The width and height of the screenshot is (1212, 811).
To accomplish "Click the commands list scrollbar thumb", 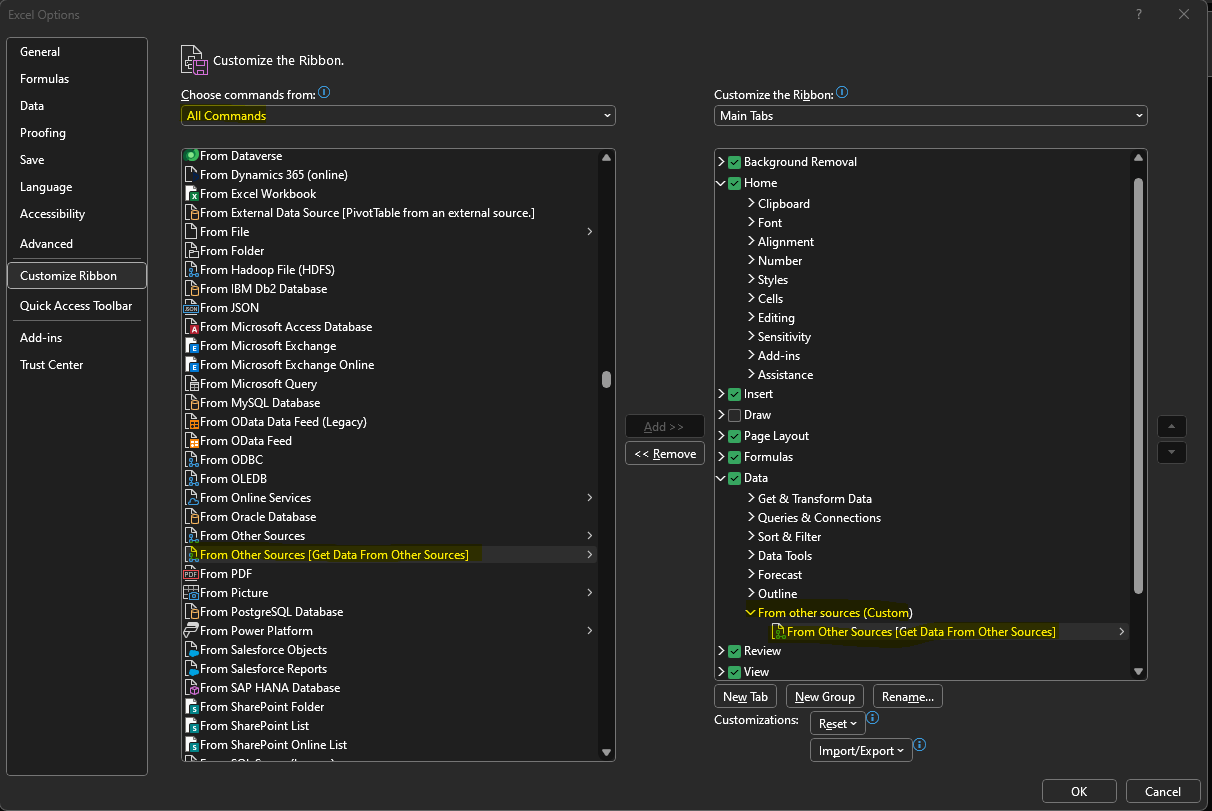I will (606, 380).
